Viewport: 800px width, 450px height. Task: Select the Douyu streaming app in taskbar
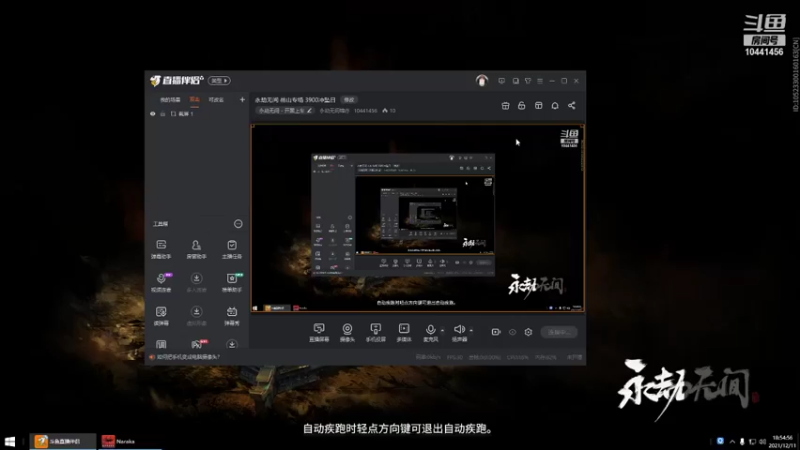[63, 441]
